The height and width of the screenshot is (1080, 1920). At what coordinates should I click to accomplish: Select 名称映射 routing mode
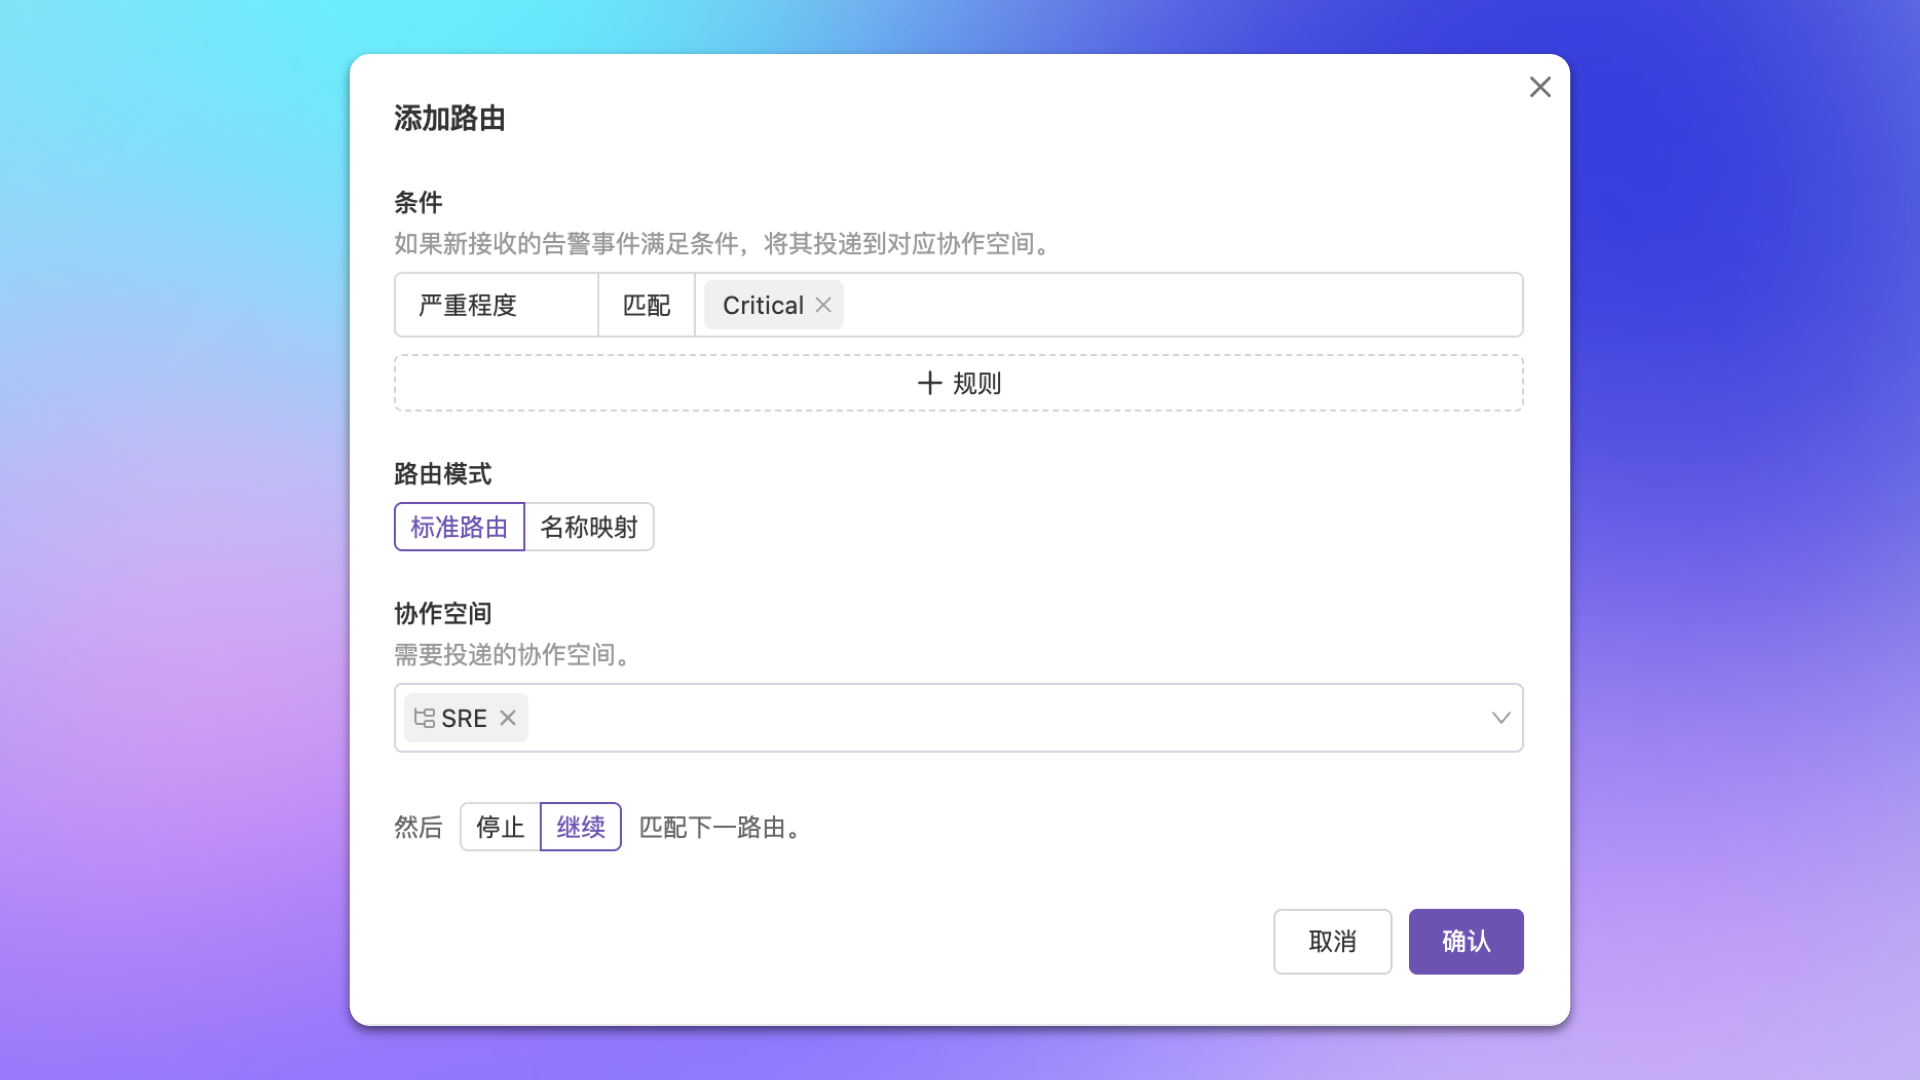pos(589,527)
